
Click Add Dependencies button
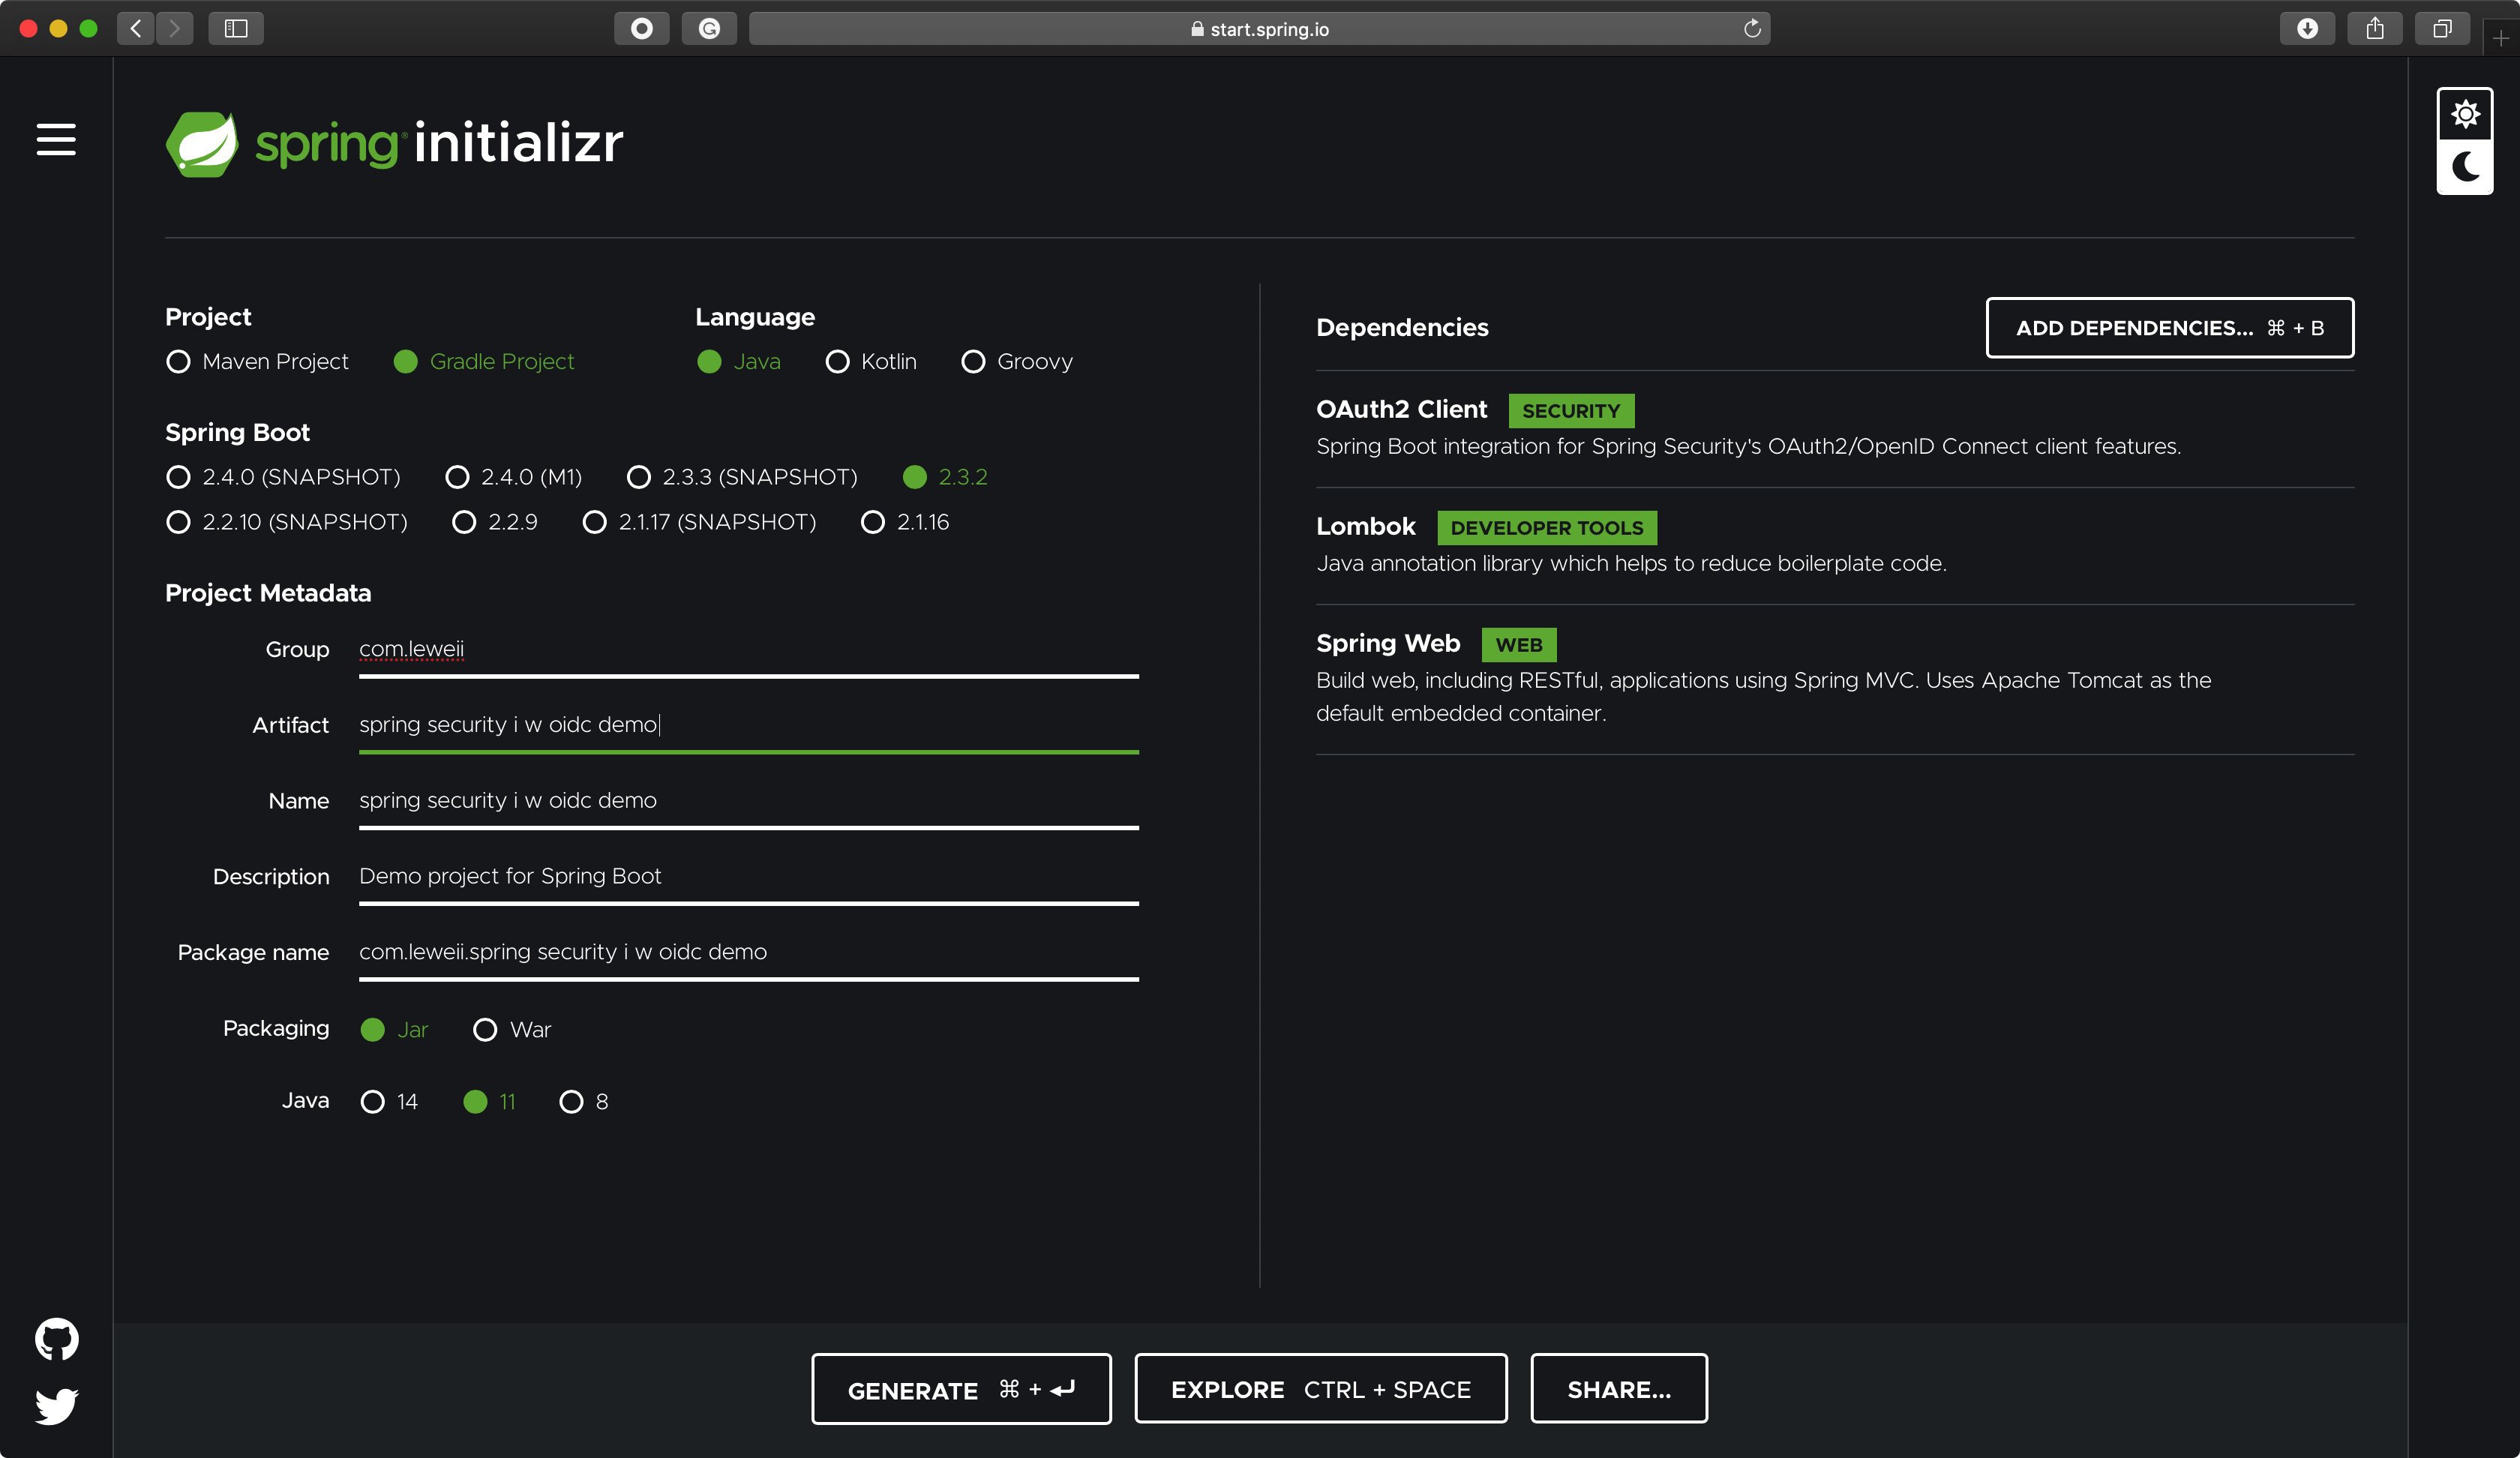point(2169,327)
